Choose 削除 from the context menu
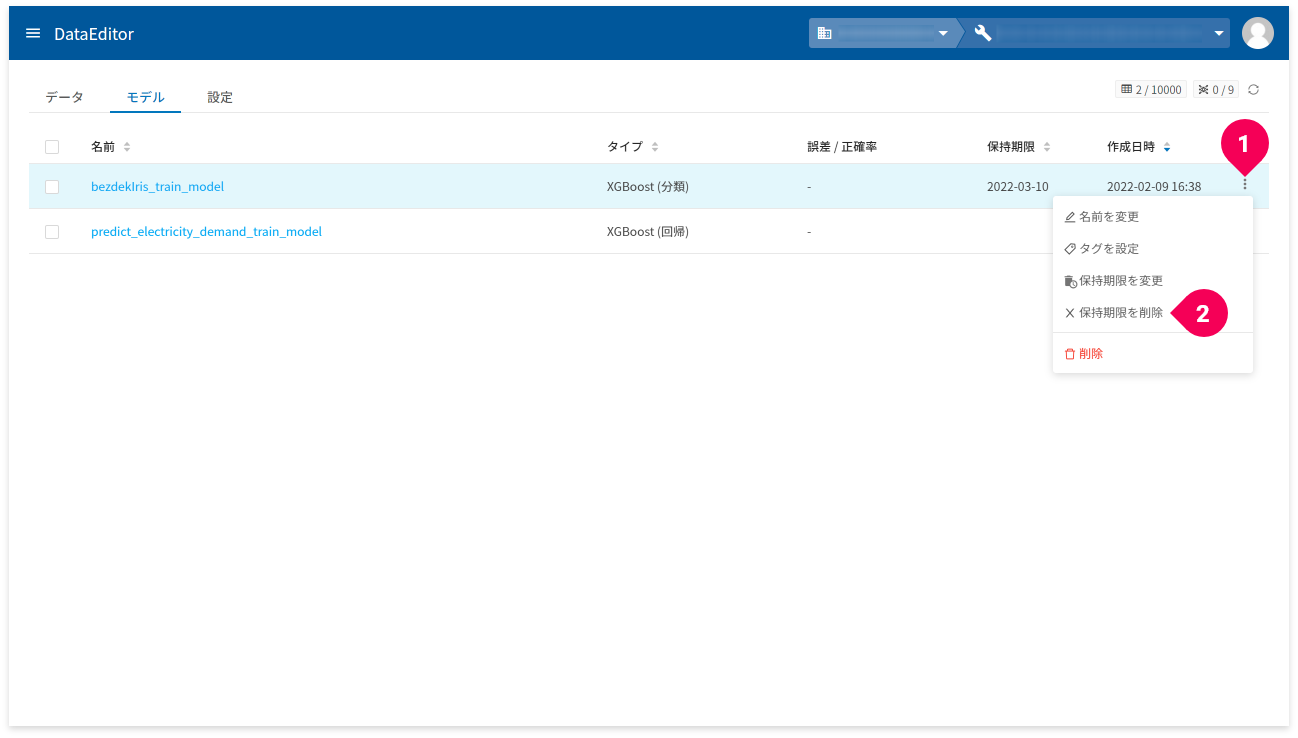The width and height of the screenshot is (1298, 738). 1153,354
